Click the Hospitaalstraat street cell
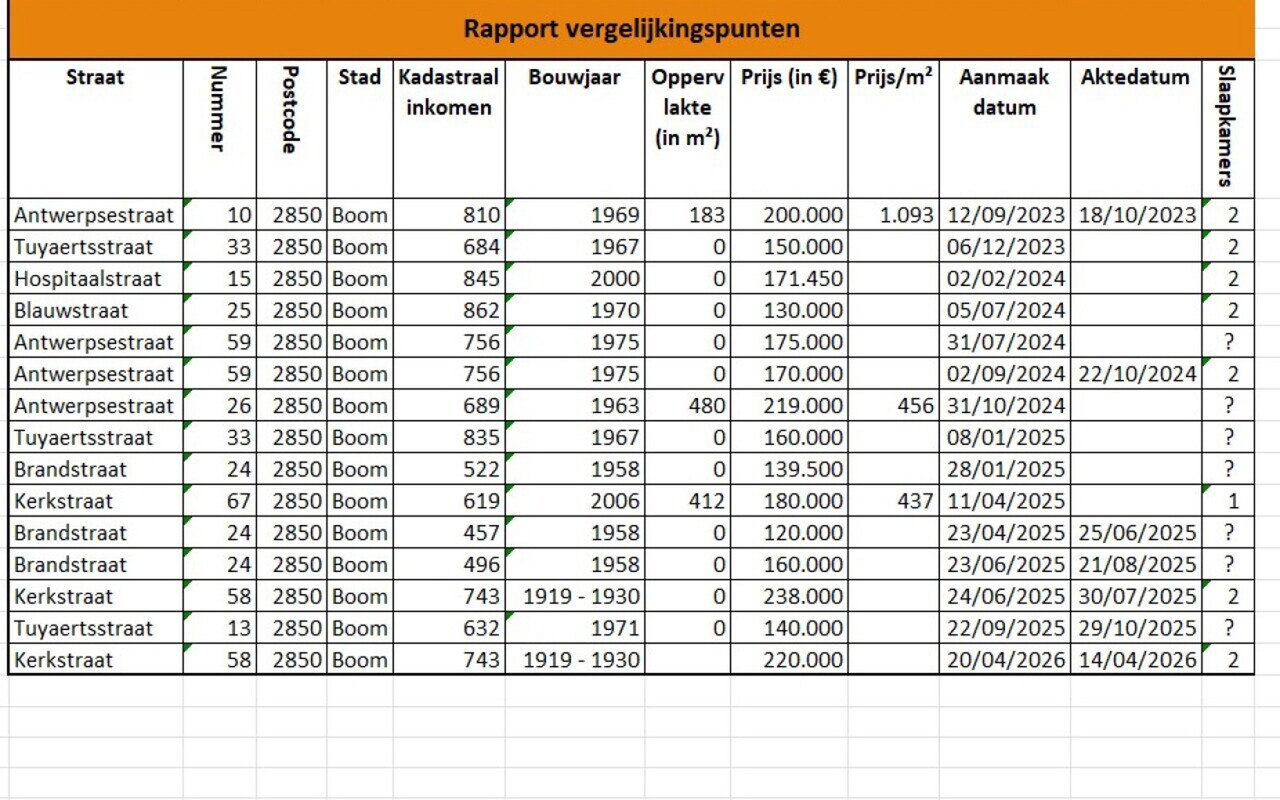This screenshot has height=800, width=1280. pyautogui.click(x=96, y=278)
